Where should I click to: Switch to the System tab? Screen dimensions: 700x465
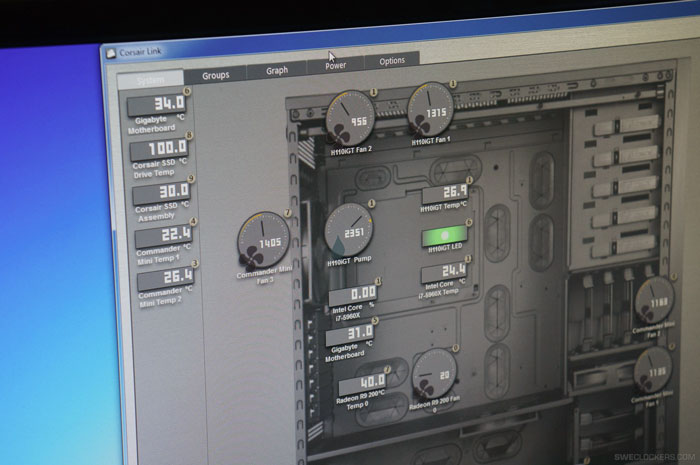tap(150, 79)
